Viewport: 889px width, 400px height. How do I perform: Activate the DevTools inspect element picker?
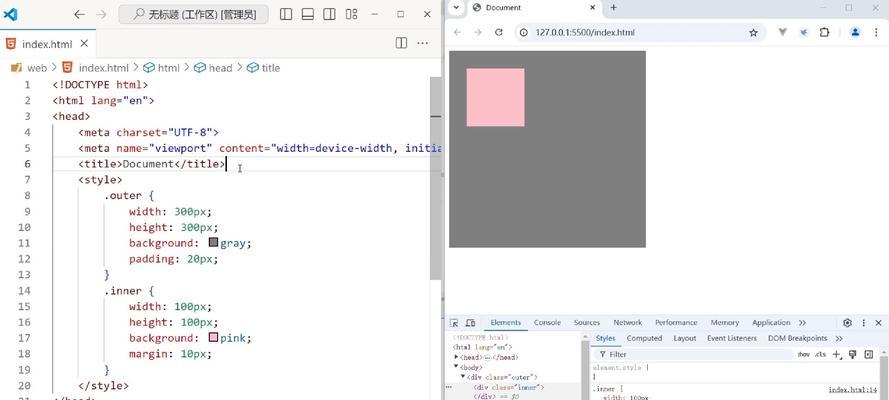[454, 323]
